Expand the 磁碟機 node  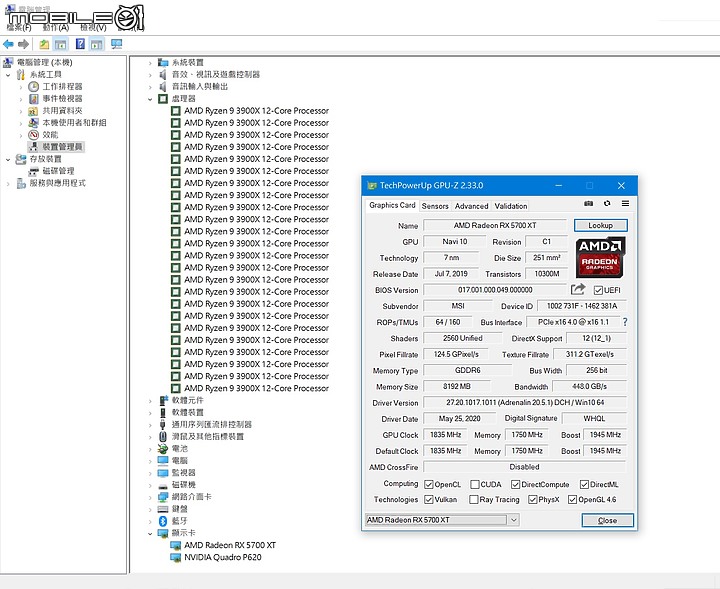tap(150, 485)
